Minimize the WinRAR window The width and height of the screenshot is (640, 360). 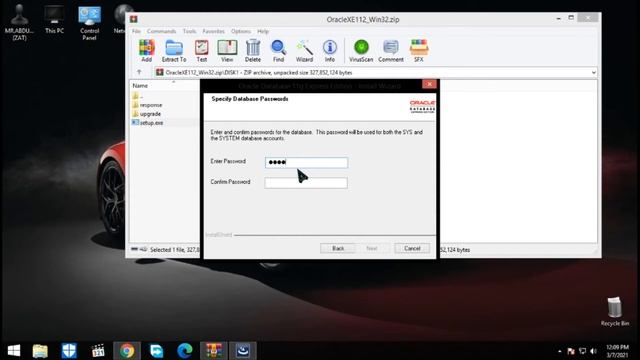click(558, 18)
